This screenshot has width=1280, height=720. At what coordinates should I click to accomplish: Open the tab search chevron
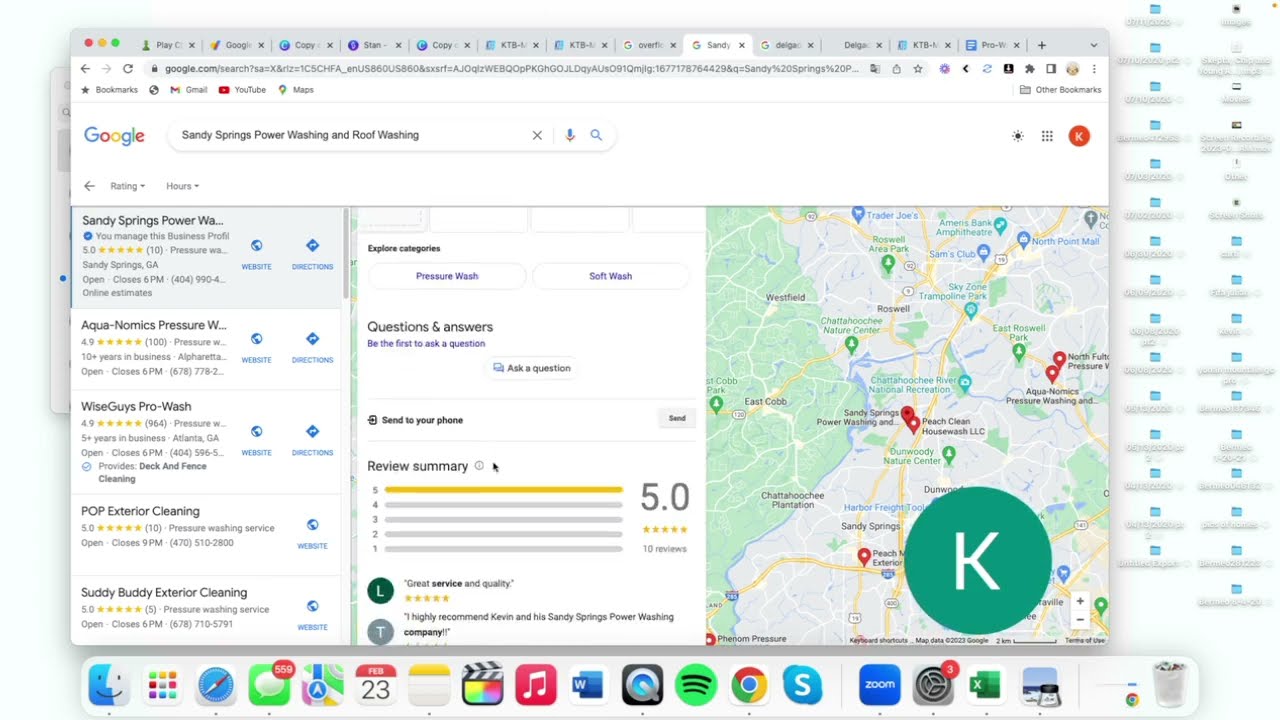click(1093, 45)
